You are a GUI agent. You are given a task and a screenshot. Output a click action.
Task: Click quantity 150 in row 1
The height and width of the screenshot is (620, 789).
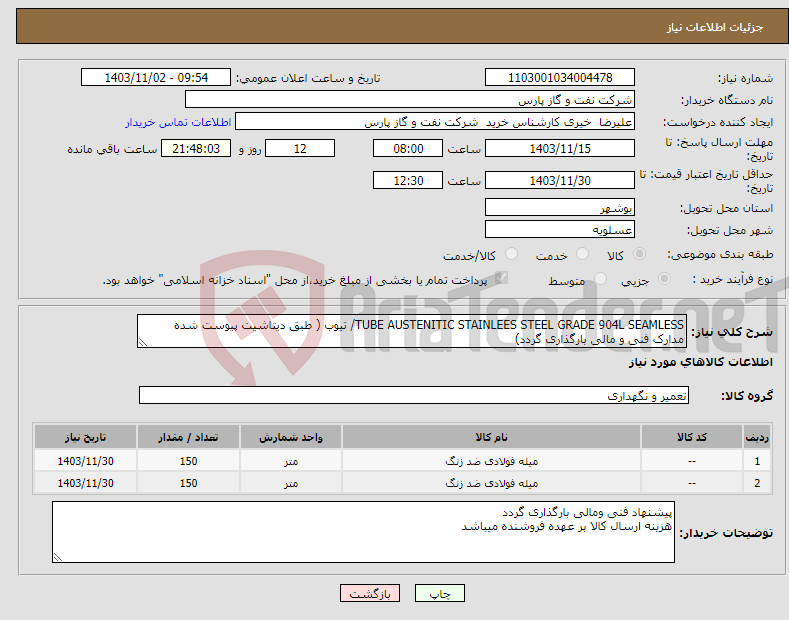coord(188,461)
